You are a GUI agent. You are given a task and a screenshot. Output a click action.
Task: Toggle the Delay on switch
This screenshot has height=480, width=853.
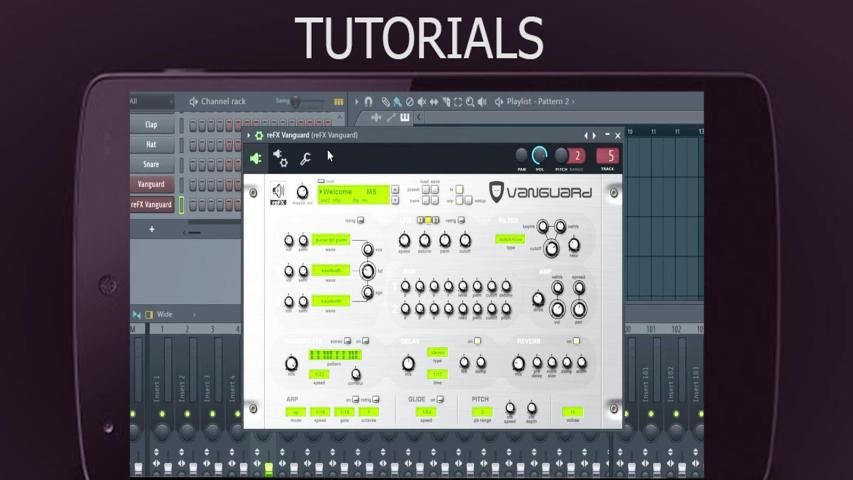coord(477,341)
